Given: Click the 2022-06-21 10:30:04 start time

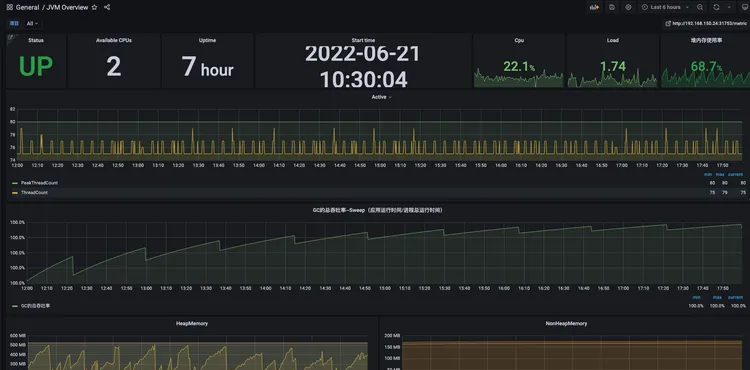Looking at the screenshot, I should pyautogui.click(x=363, y=66).
